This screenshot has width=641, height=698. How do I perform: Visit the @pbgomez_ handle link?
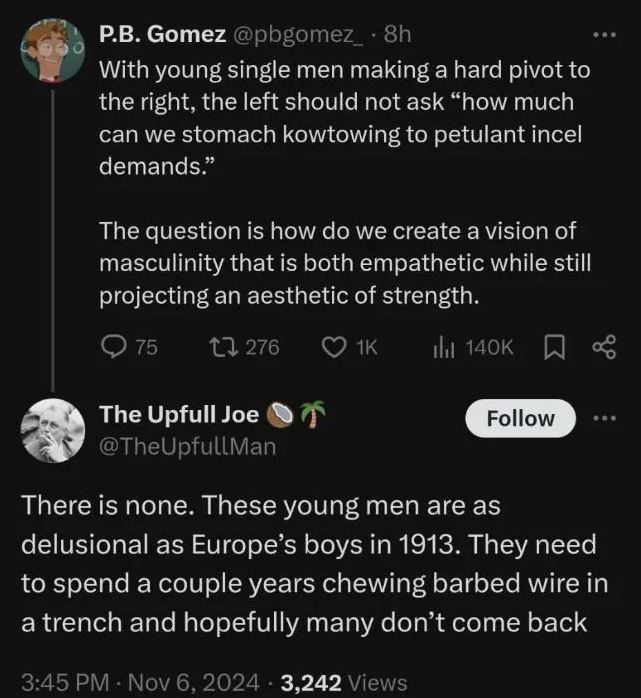click(297, 35)
